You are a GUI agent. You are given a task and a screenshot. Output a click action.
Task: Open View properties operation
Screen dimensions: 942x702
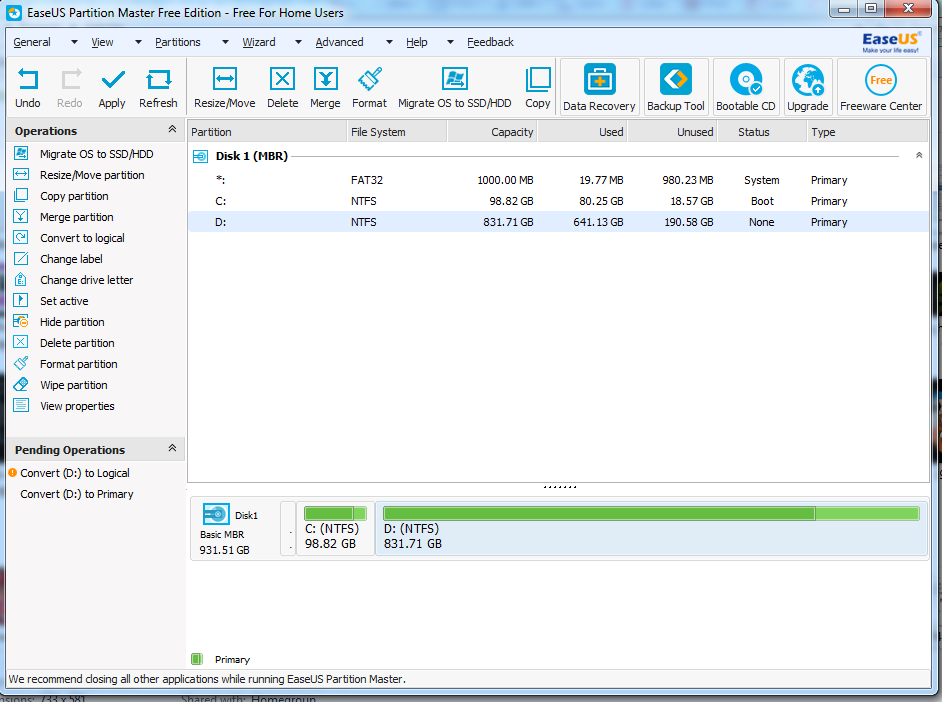pos(77,406)
